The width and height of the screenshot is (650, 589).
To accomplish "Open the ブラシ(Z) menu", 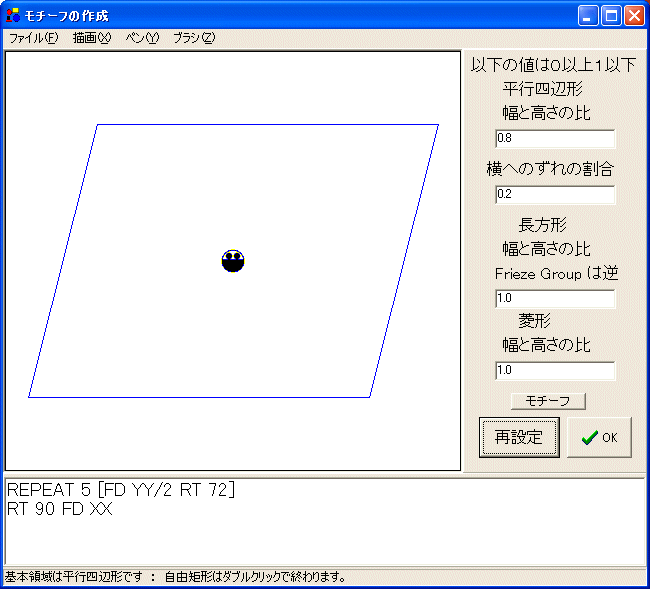I will [x=194, y=38].
